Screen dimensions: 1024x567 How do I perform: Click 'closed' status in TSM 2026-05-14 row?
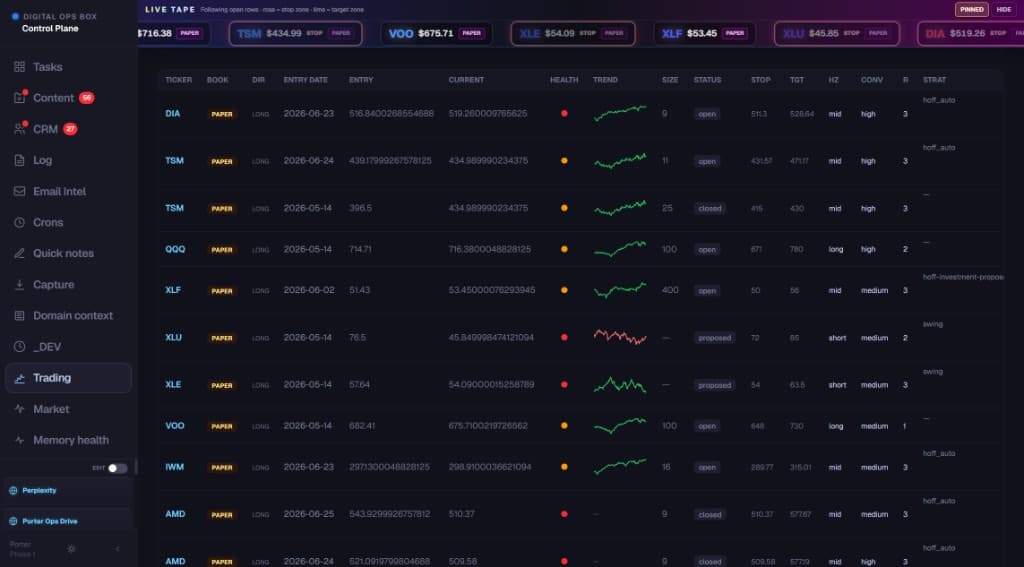710,208
